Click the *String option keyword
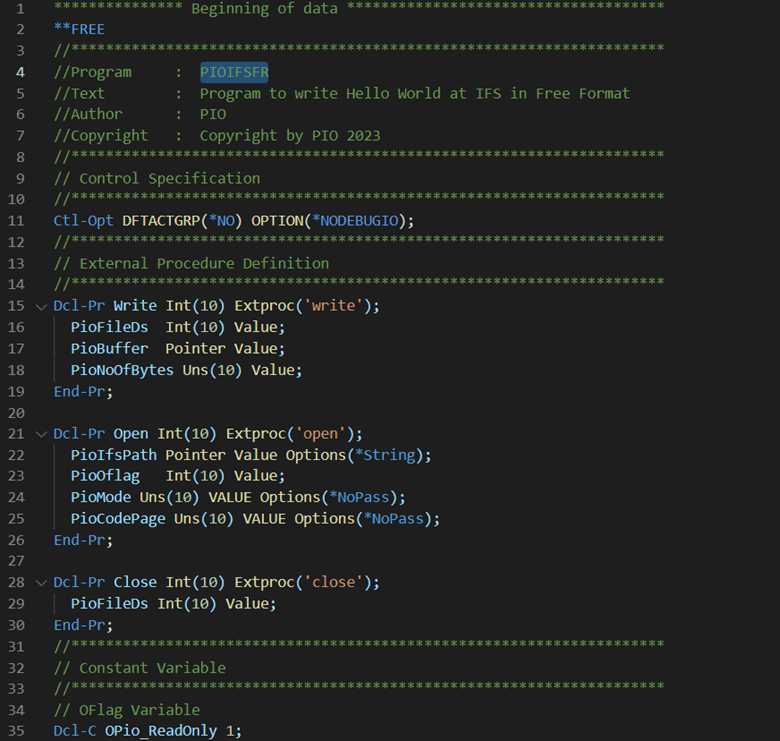Image resolution: width=780 pixels, height=741 pixels. point(385,455)
